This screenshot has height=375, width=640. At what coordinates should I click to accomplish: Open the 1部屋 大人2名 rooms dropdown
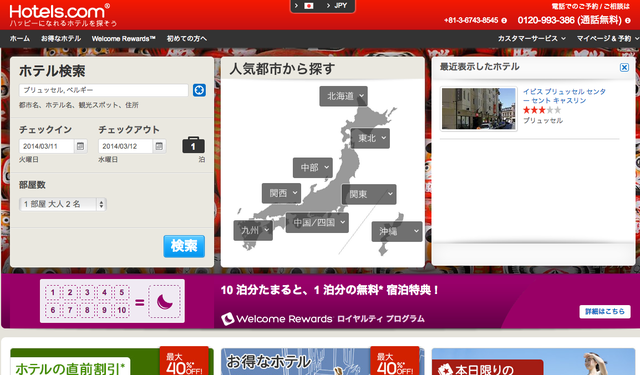(x=63, y=204)
